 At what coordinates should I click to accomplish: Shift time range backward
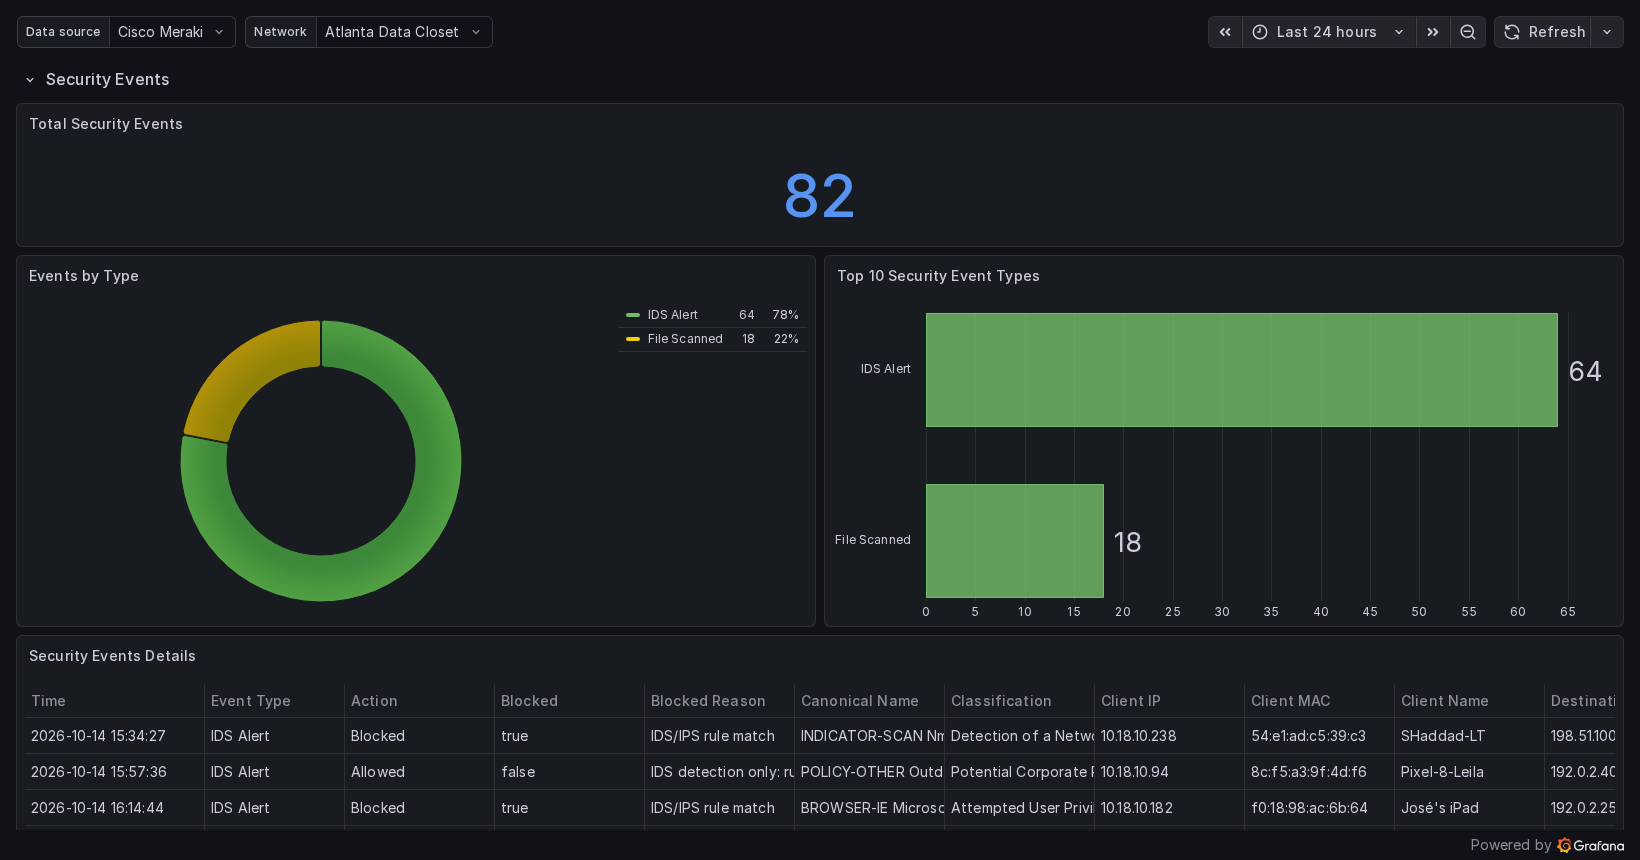tap(1225, 32)
